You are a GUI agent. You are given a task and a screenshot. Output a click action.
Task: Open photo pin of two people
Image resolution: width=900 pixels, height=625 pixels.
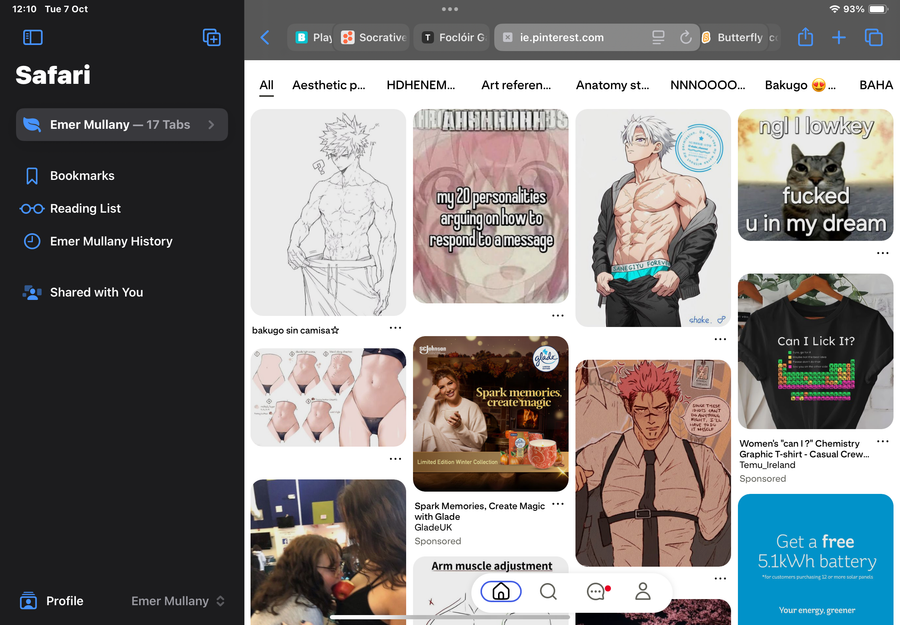click(328, 552)
